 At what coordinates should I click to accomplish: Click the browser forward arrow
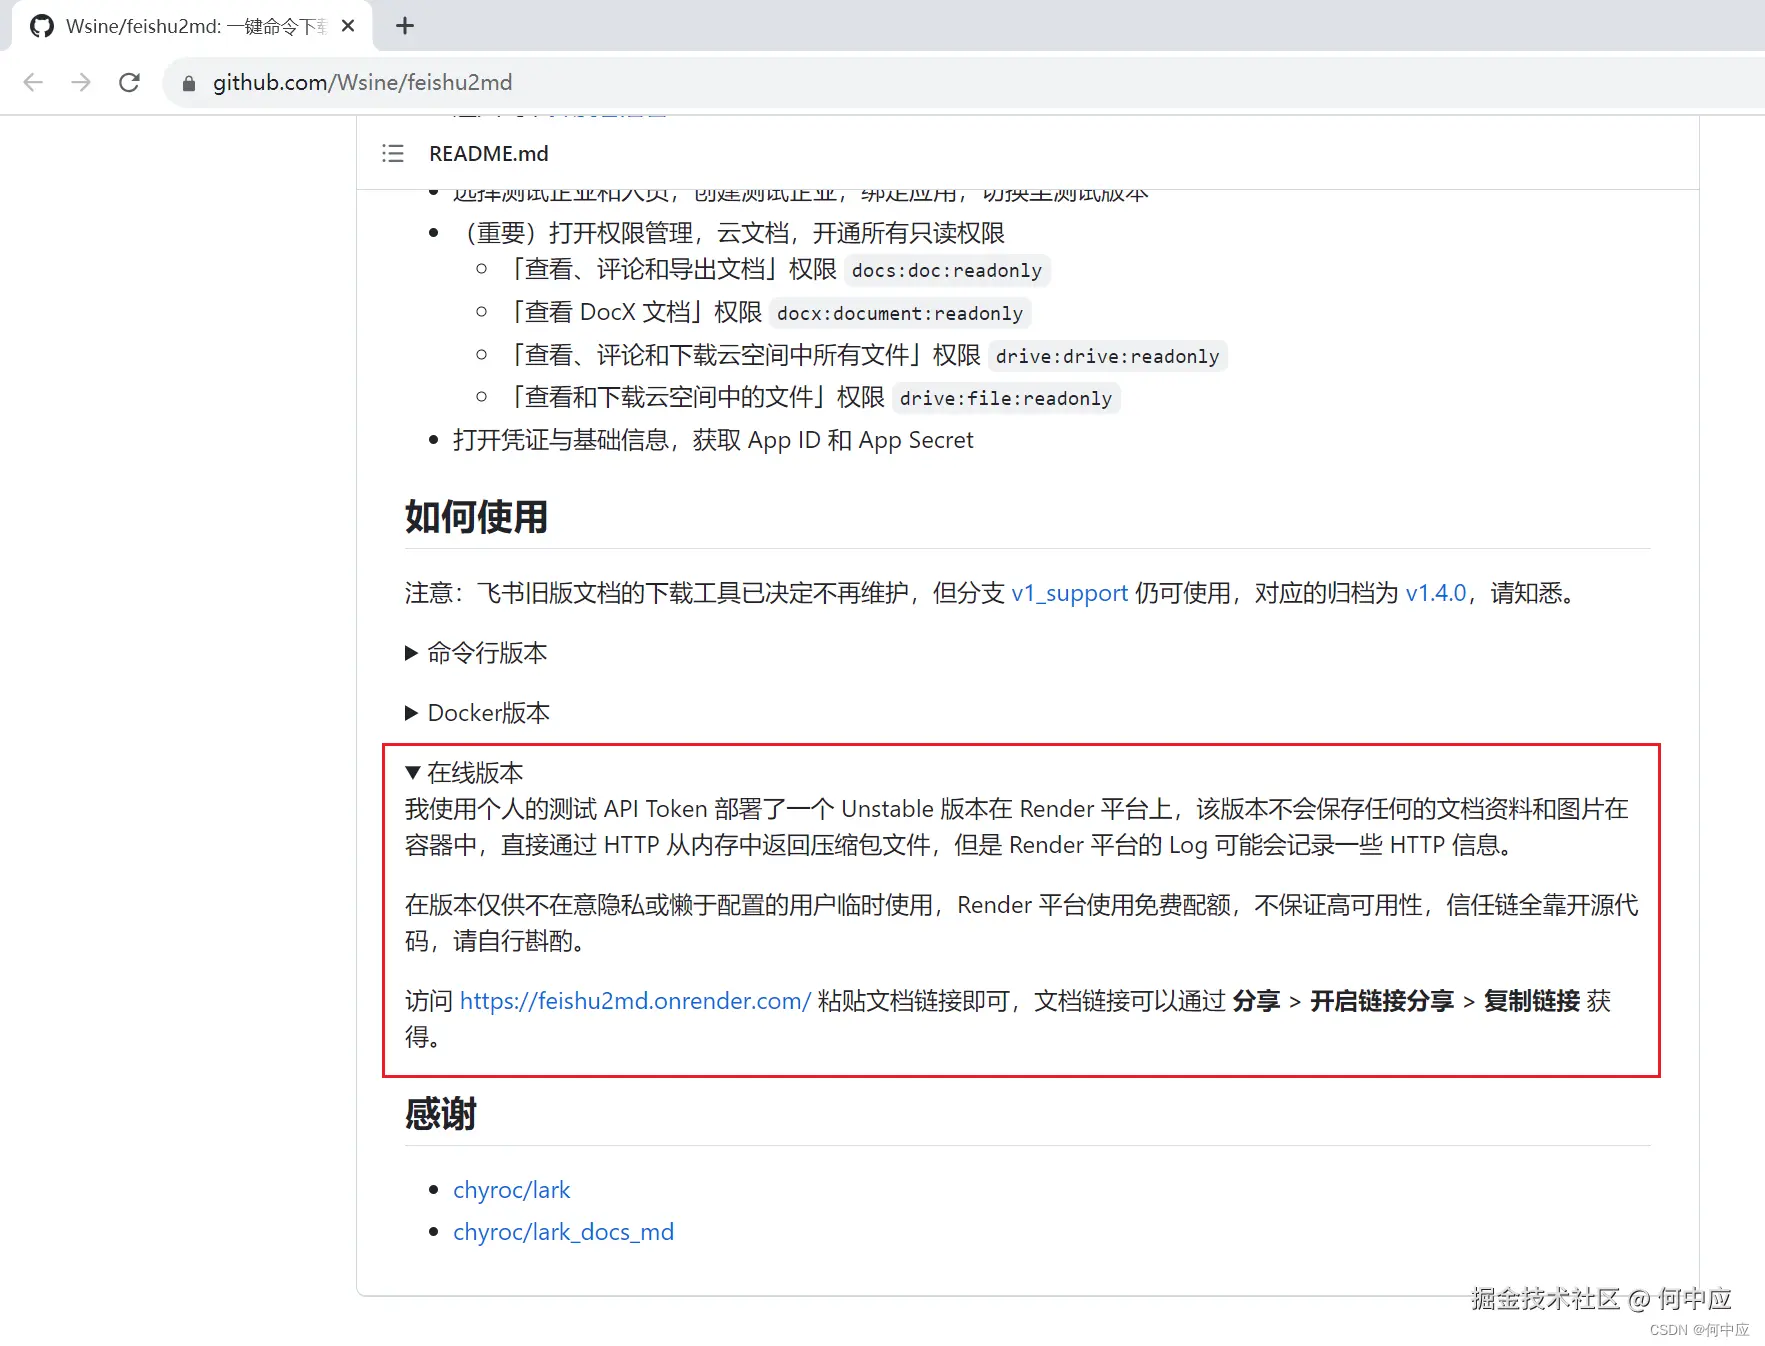pyautogui.click(x=81, y=82)
